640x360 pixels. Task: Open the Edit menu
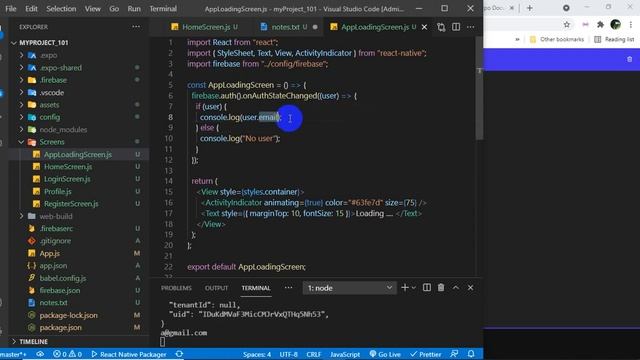click(x=31, y=9)
